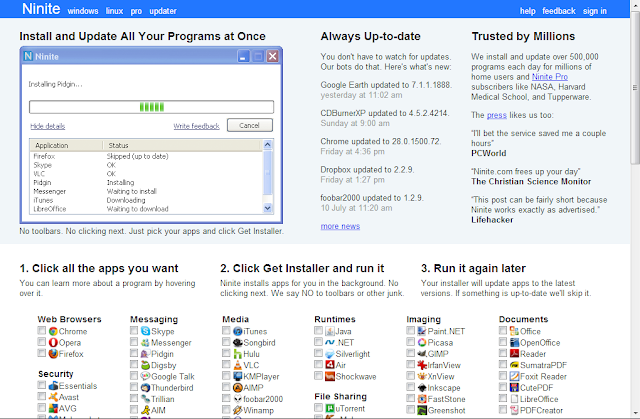Image resolution: width=640 pixels, height=419 pixels.
Task: Check the Opera checkbox
Action: click(42, 341)
